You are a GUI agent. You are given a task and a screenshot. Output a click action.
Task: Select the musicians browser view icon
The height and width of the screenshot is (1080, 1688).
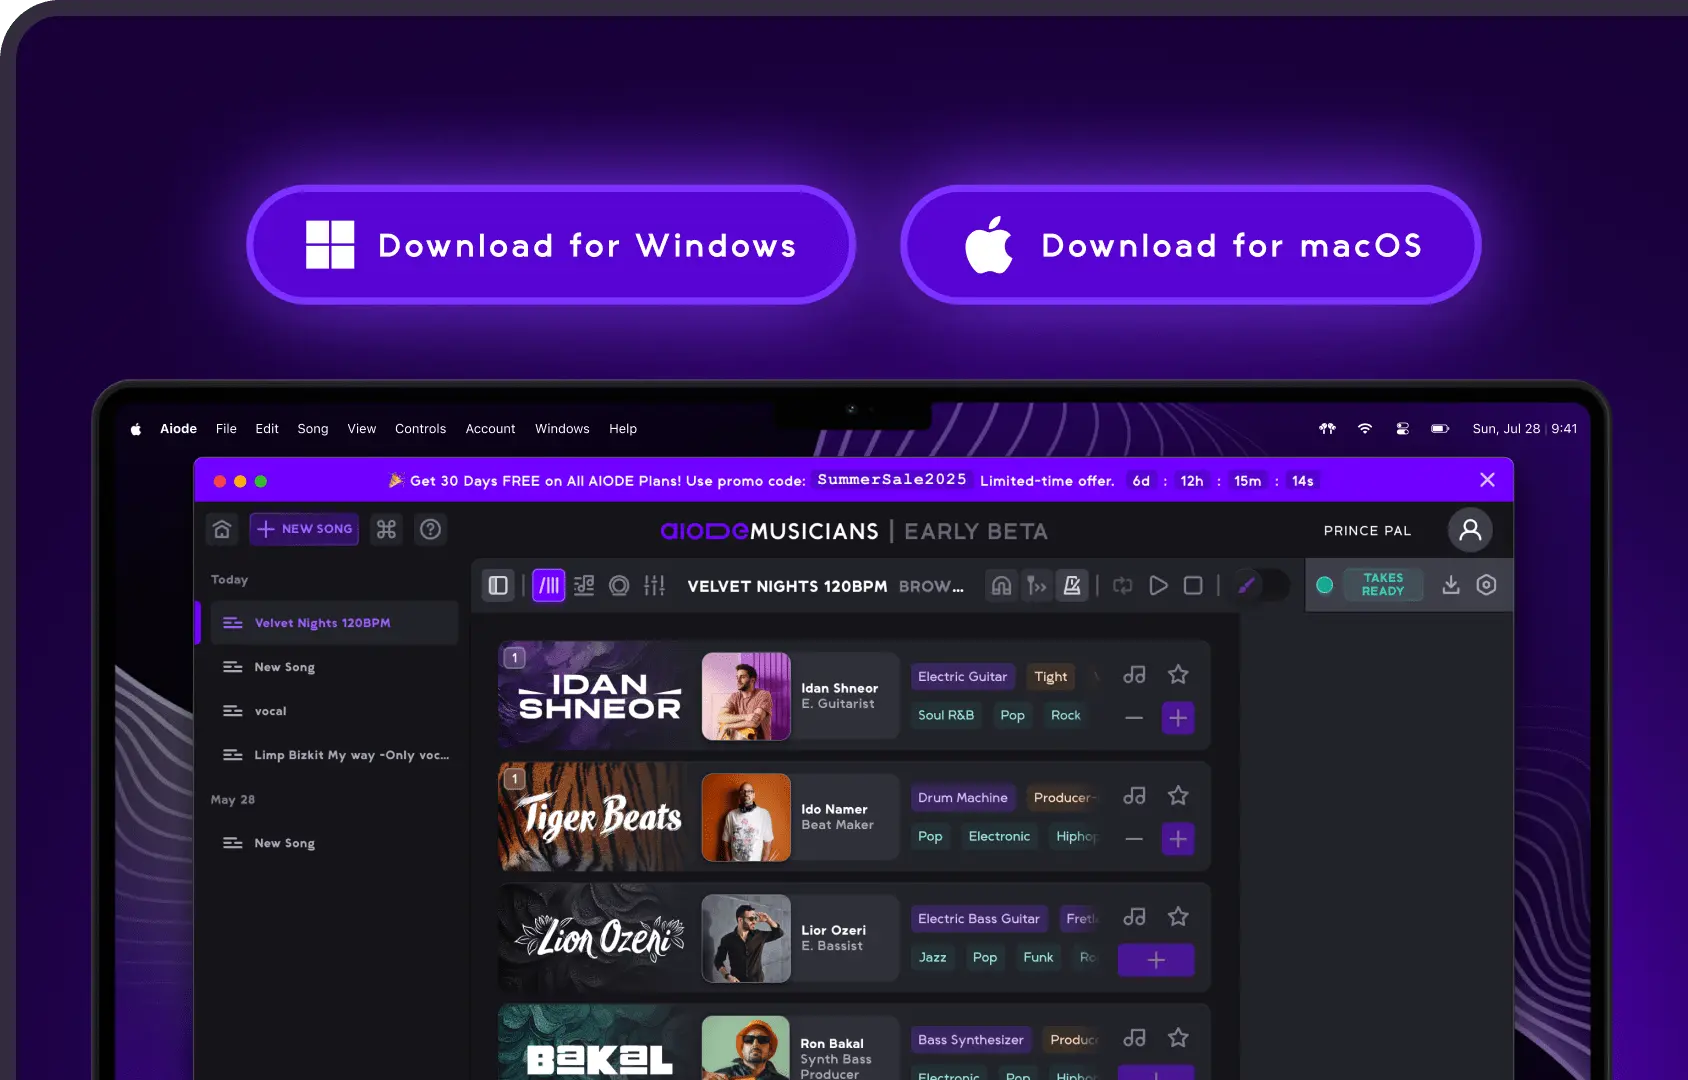coord(549,585)
